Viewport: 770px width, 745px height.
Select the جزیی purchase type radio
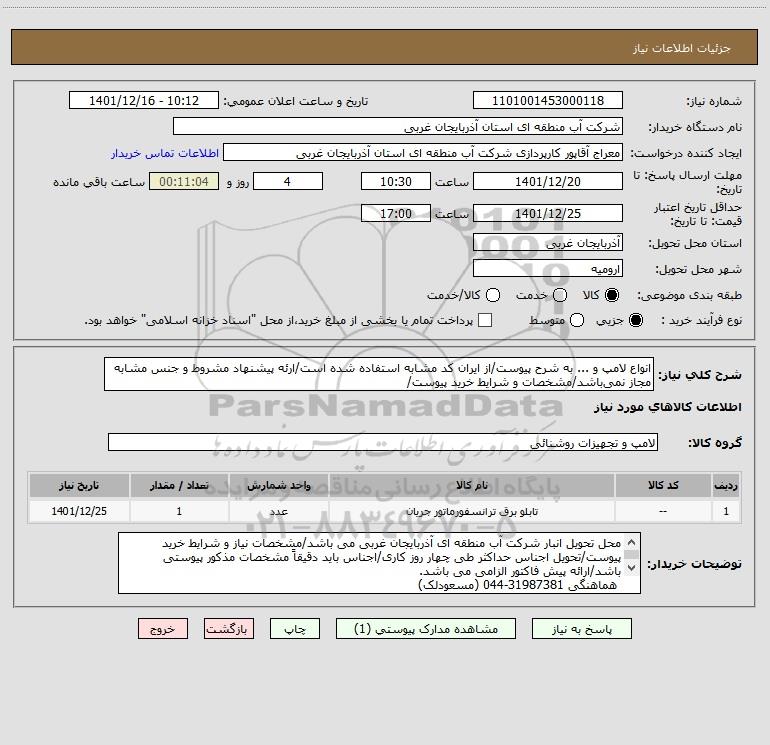pyautogui.click(x=636, y=320)
